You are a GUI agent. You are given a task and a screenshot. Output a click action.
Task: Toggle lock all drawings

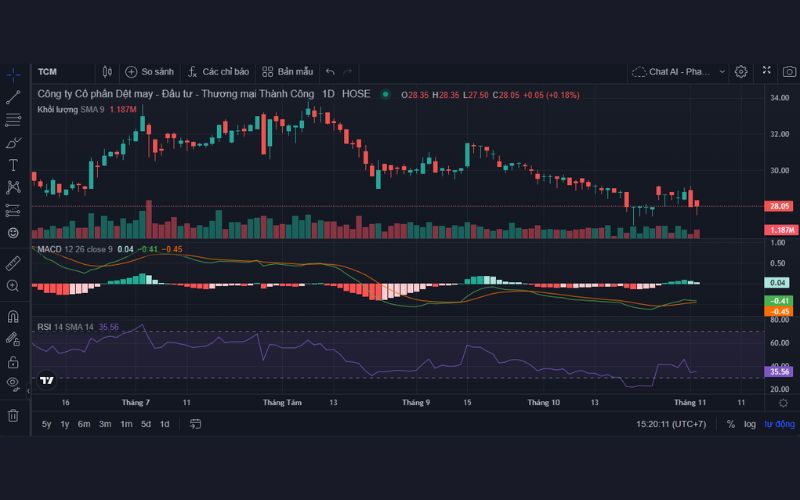13,361
